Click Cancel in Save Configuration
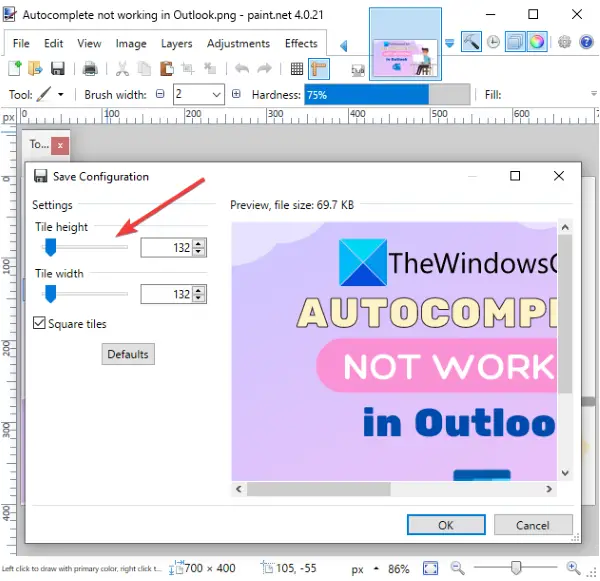 pos(533,525)
